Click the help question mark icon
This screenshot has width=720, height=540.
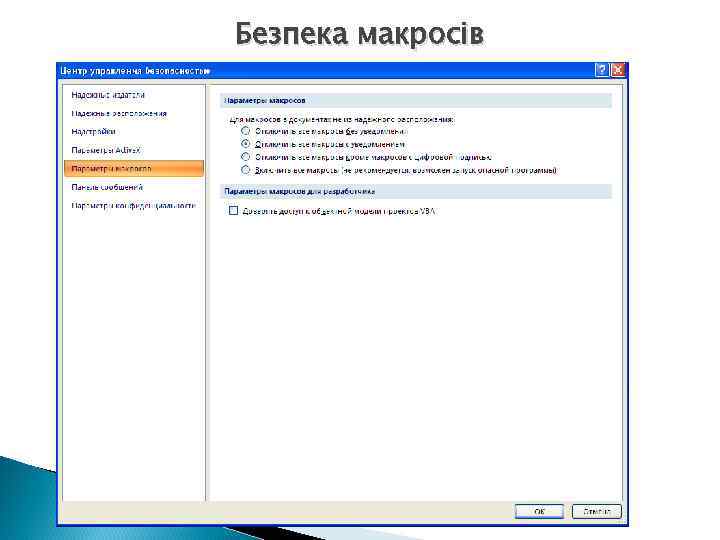tap(602, 70)
